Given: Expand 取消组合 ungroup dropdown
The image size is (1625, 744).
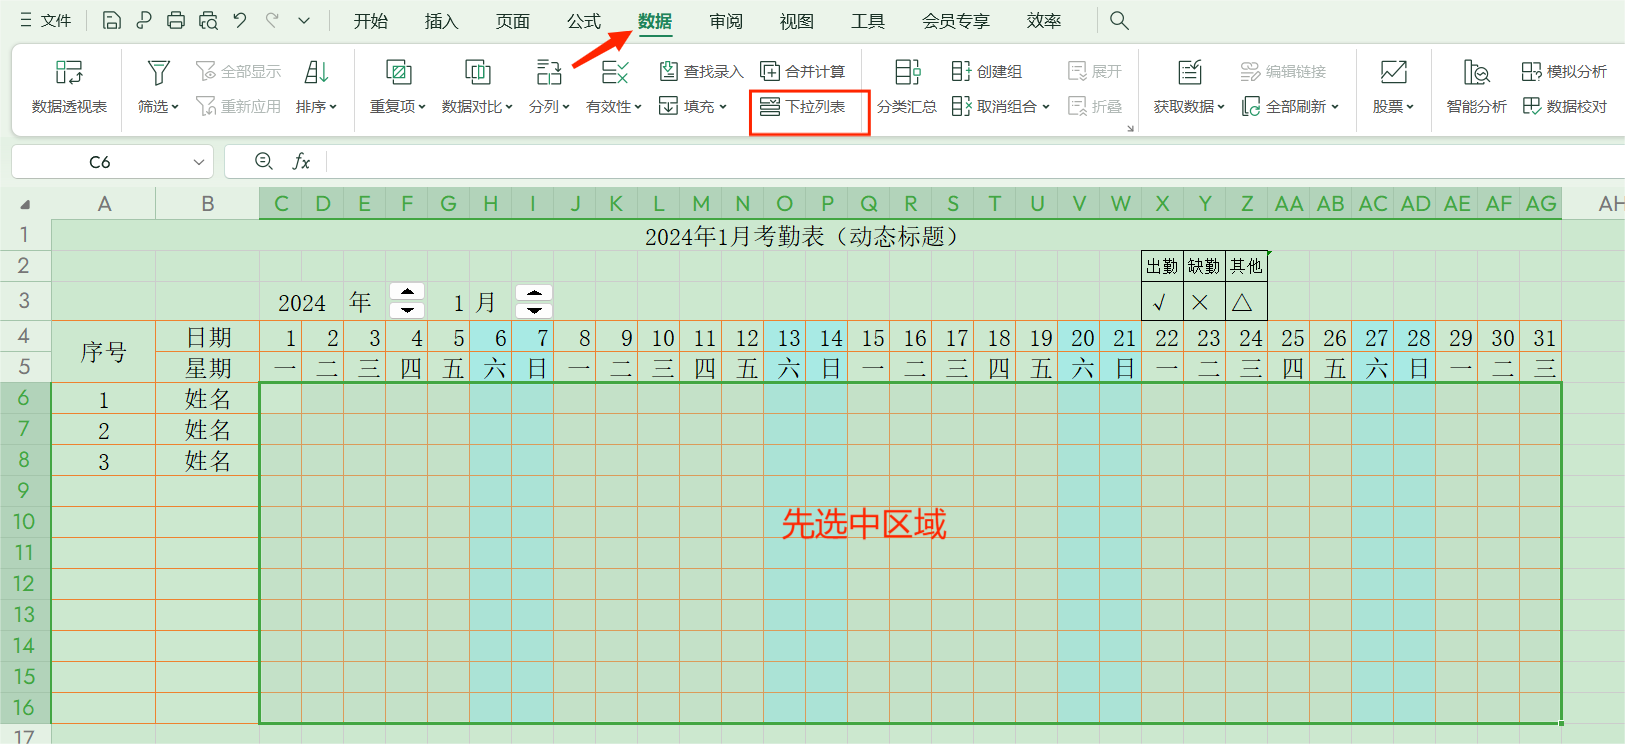Looking at the screenshot, I should [x=1046, y=107].
